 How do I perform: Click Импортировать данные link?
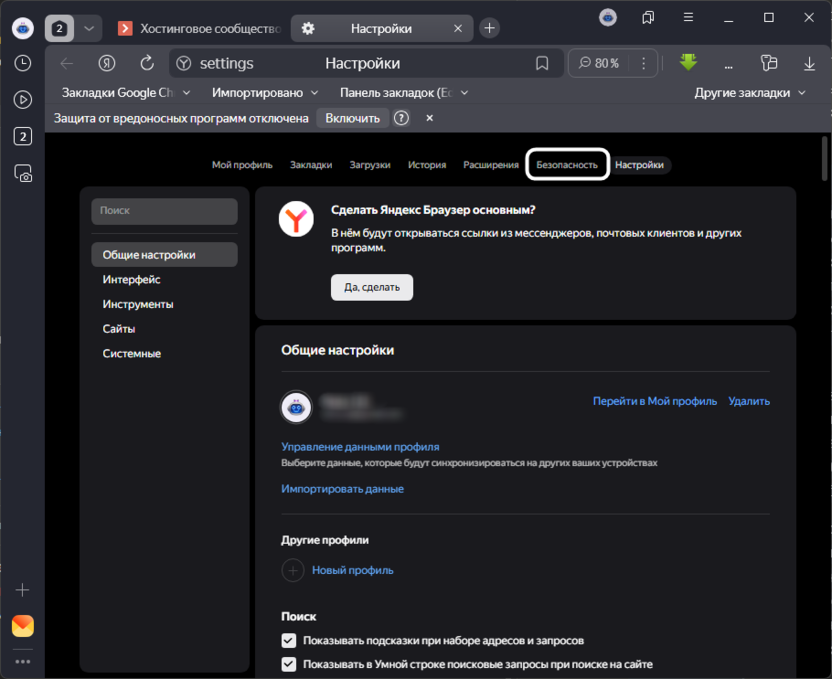342,489
